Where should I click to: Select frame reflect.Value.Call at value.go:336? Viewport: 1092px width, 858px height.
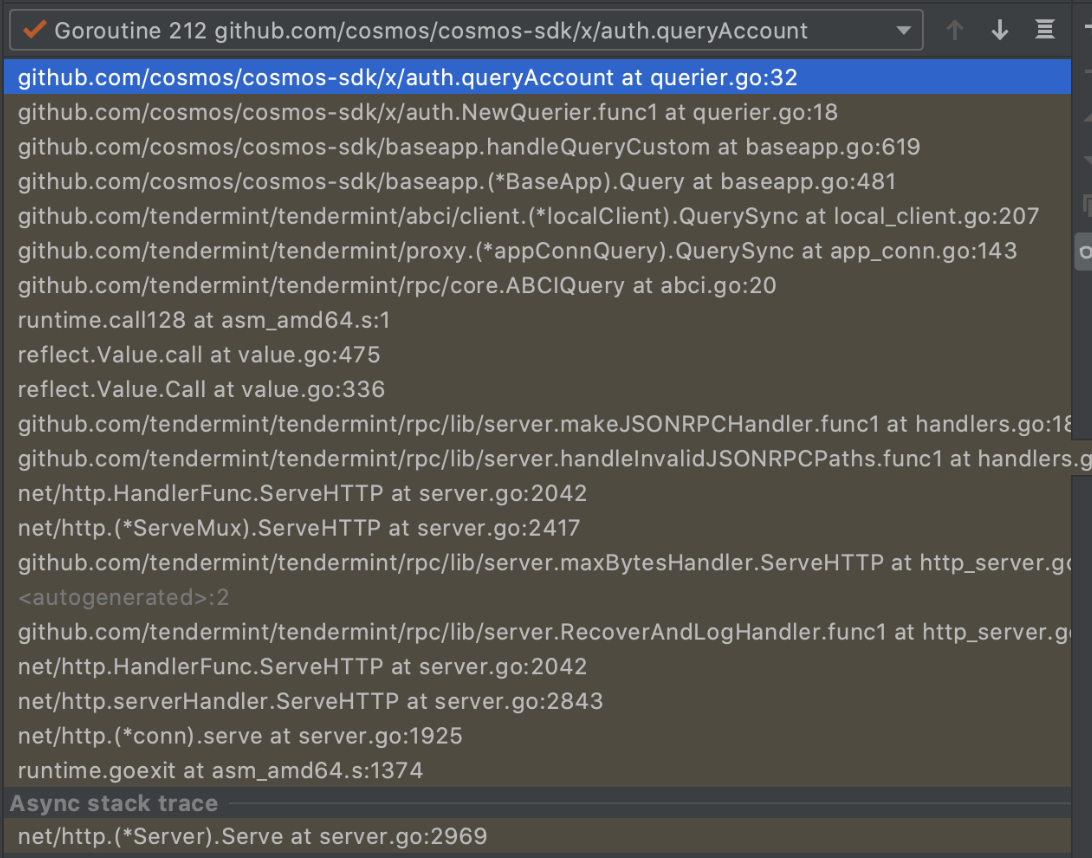click(x=537, y=389)
